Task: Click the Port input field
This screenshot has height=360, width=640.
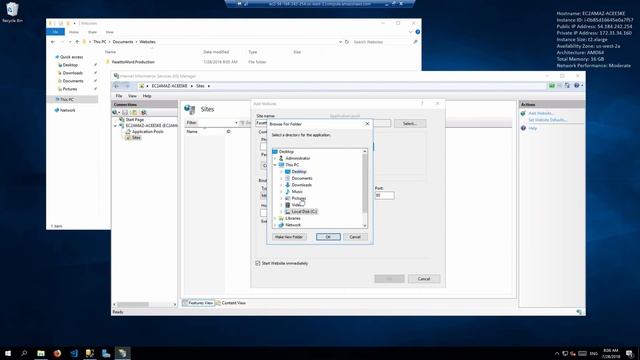Action: coord(384,196)
